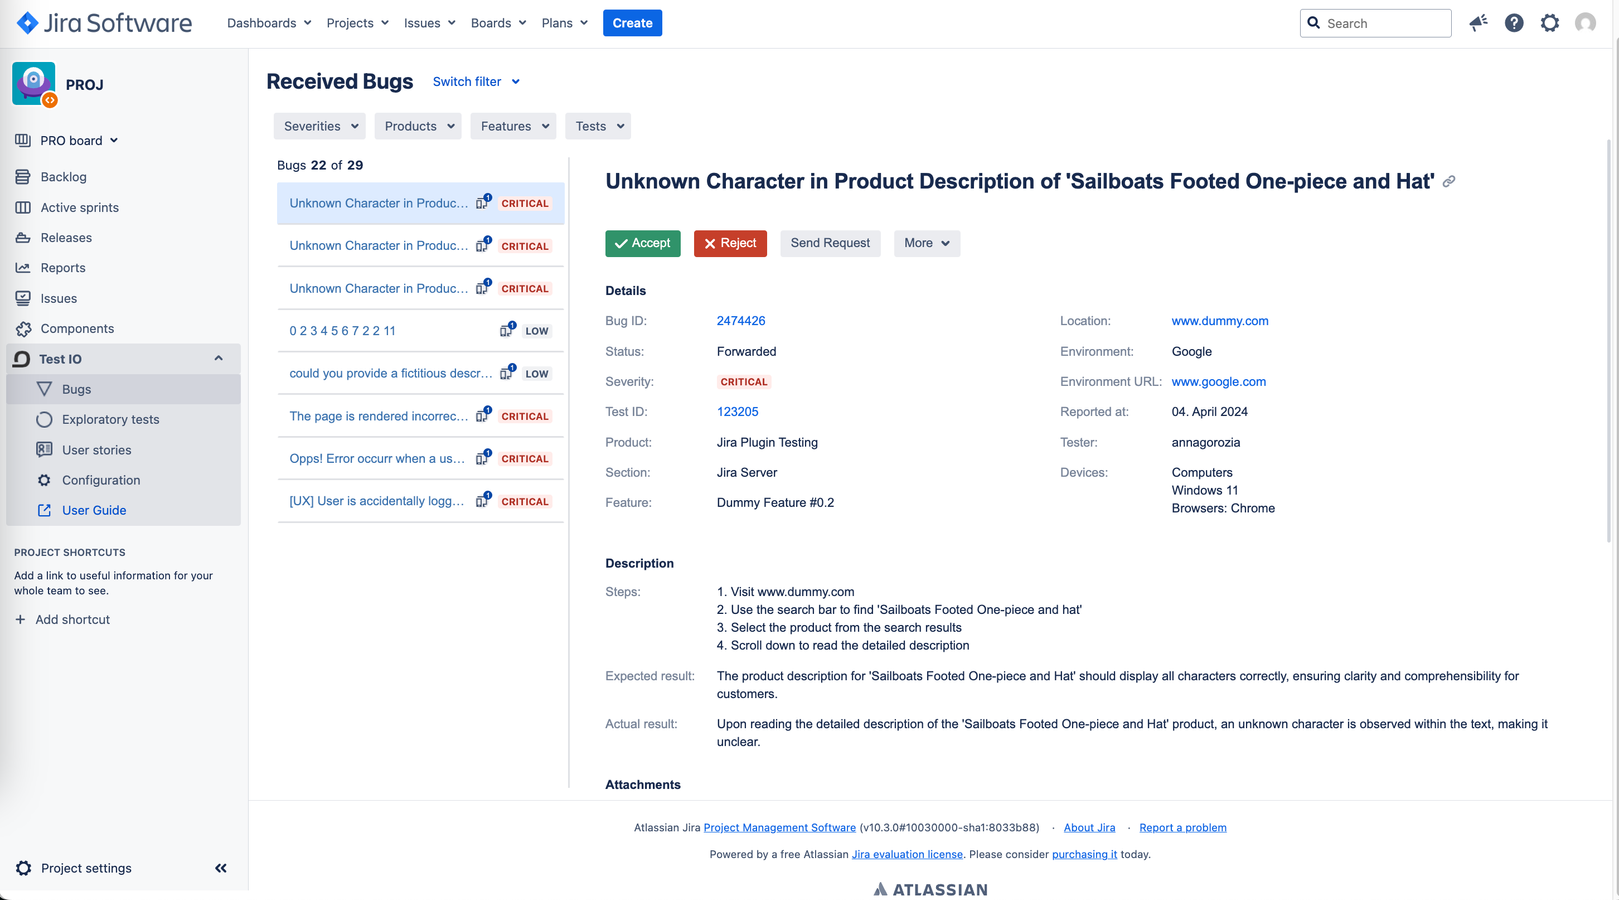Click the Releases ship icon
Screen dimensions: 1619x900
pos(23,238)
